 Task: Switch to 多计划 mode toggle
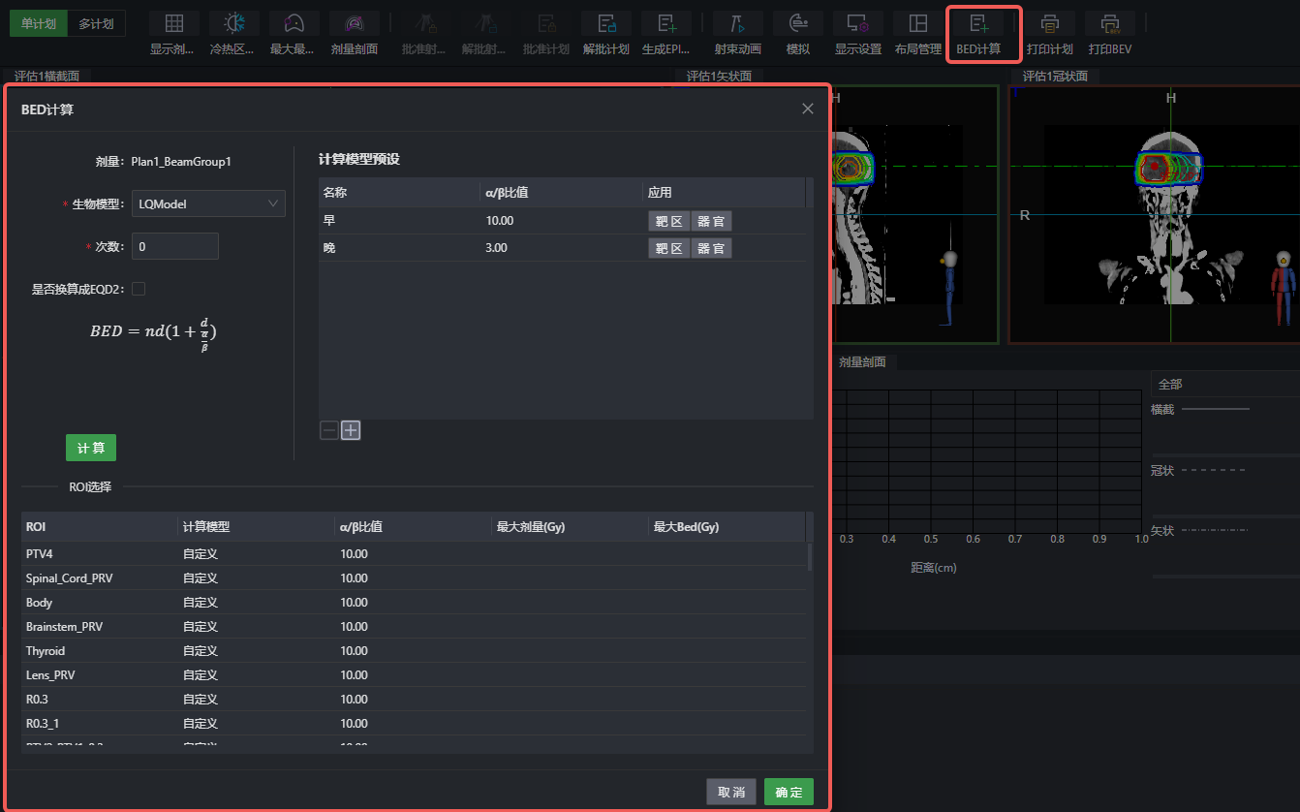(x=96, y=24)
